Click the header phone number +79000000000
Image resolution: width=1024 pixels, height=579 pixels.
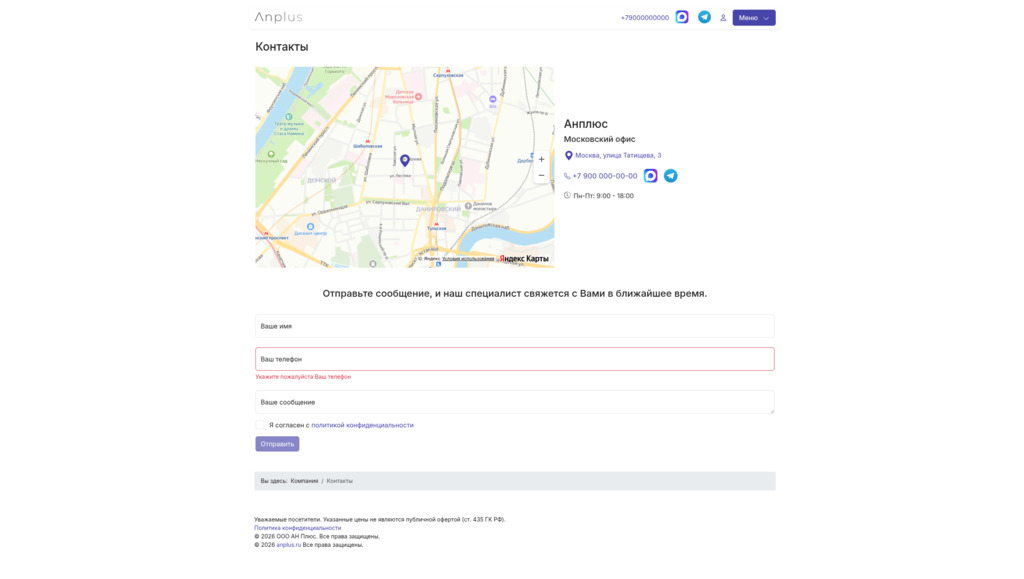point(644,18)
